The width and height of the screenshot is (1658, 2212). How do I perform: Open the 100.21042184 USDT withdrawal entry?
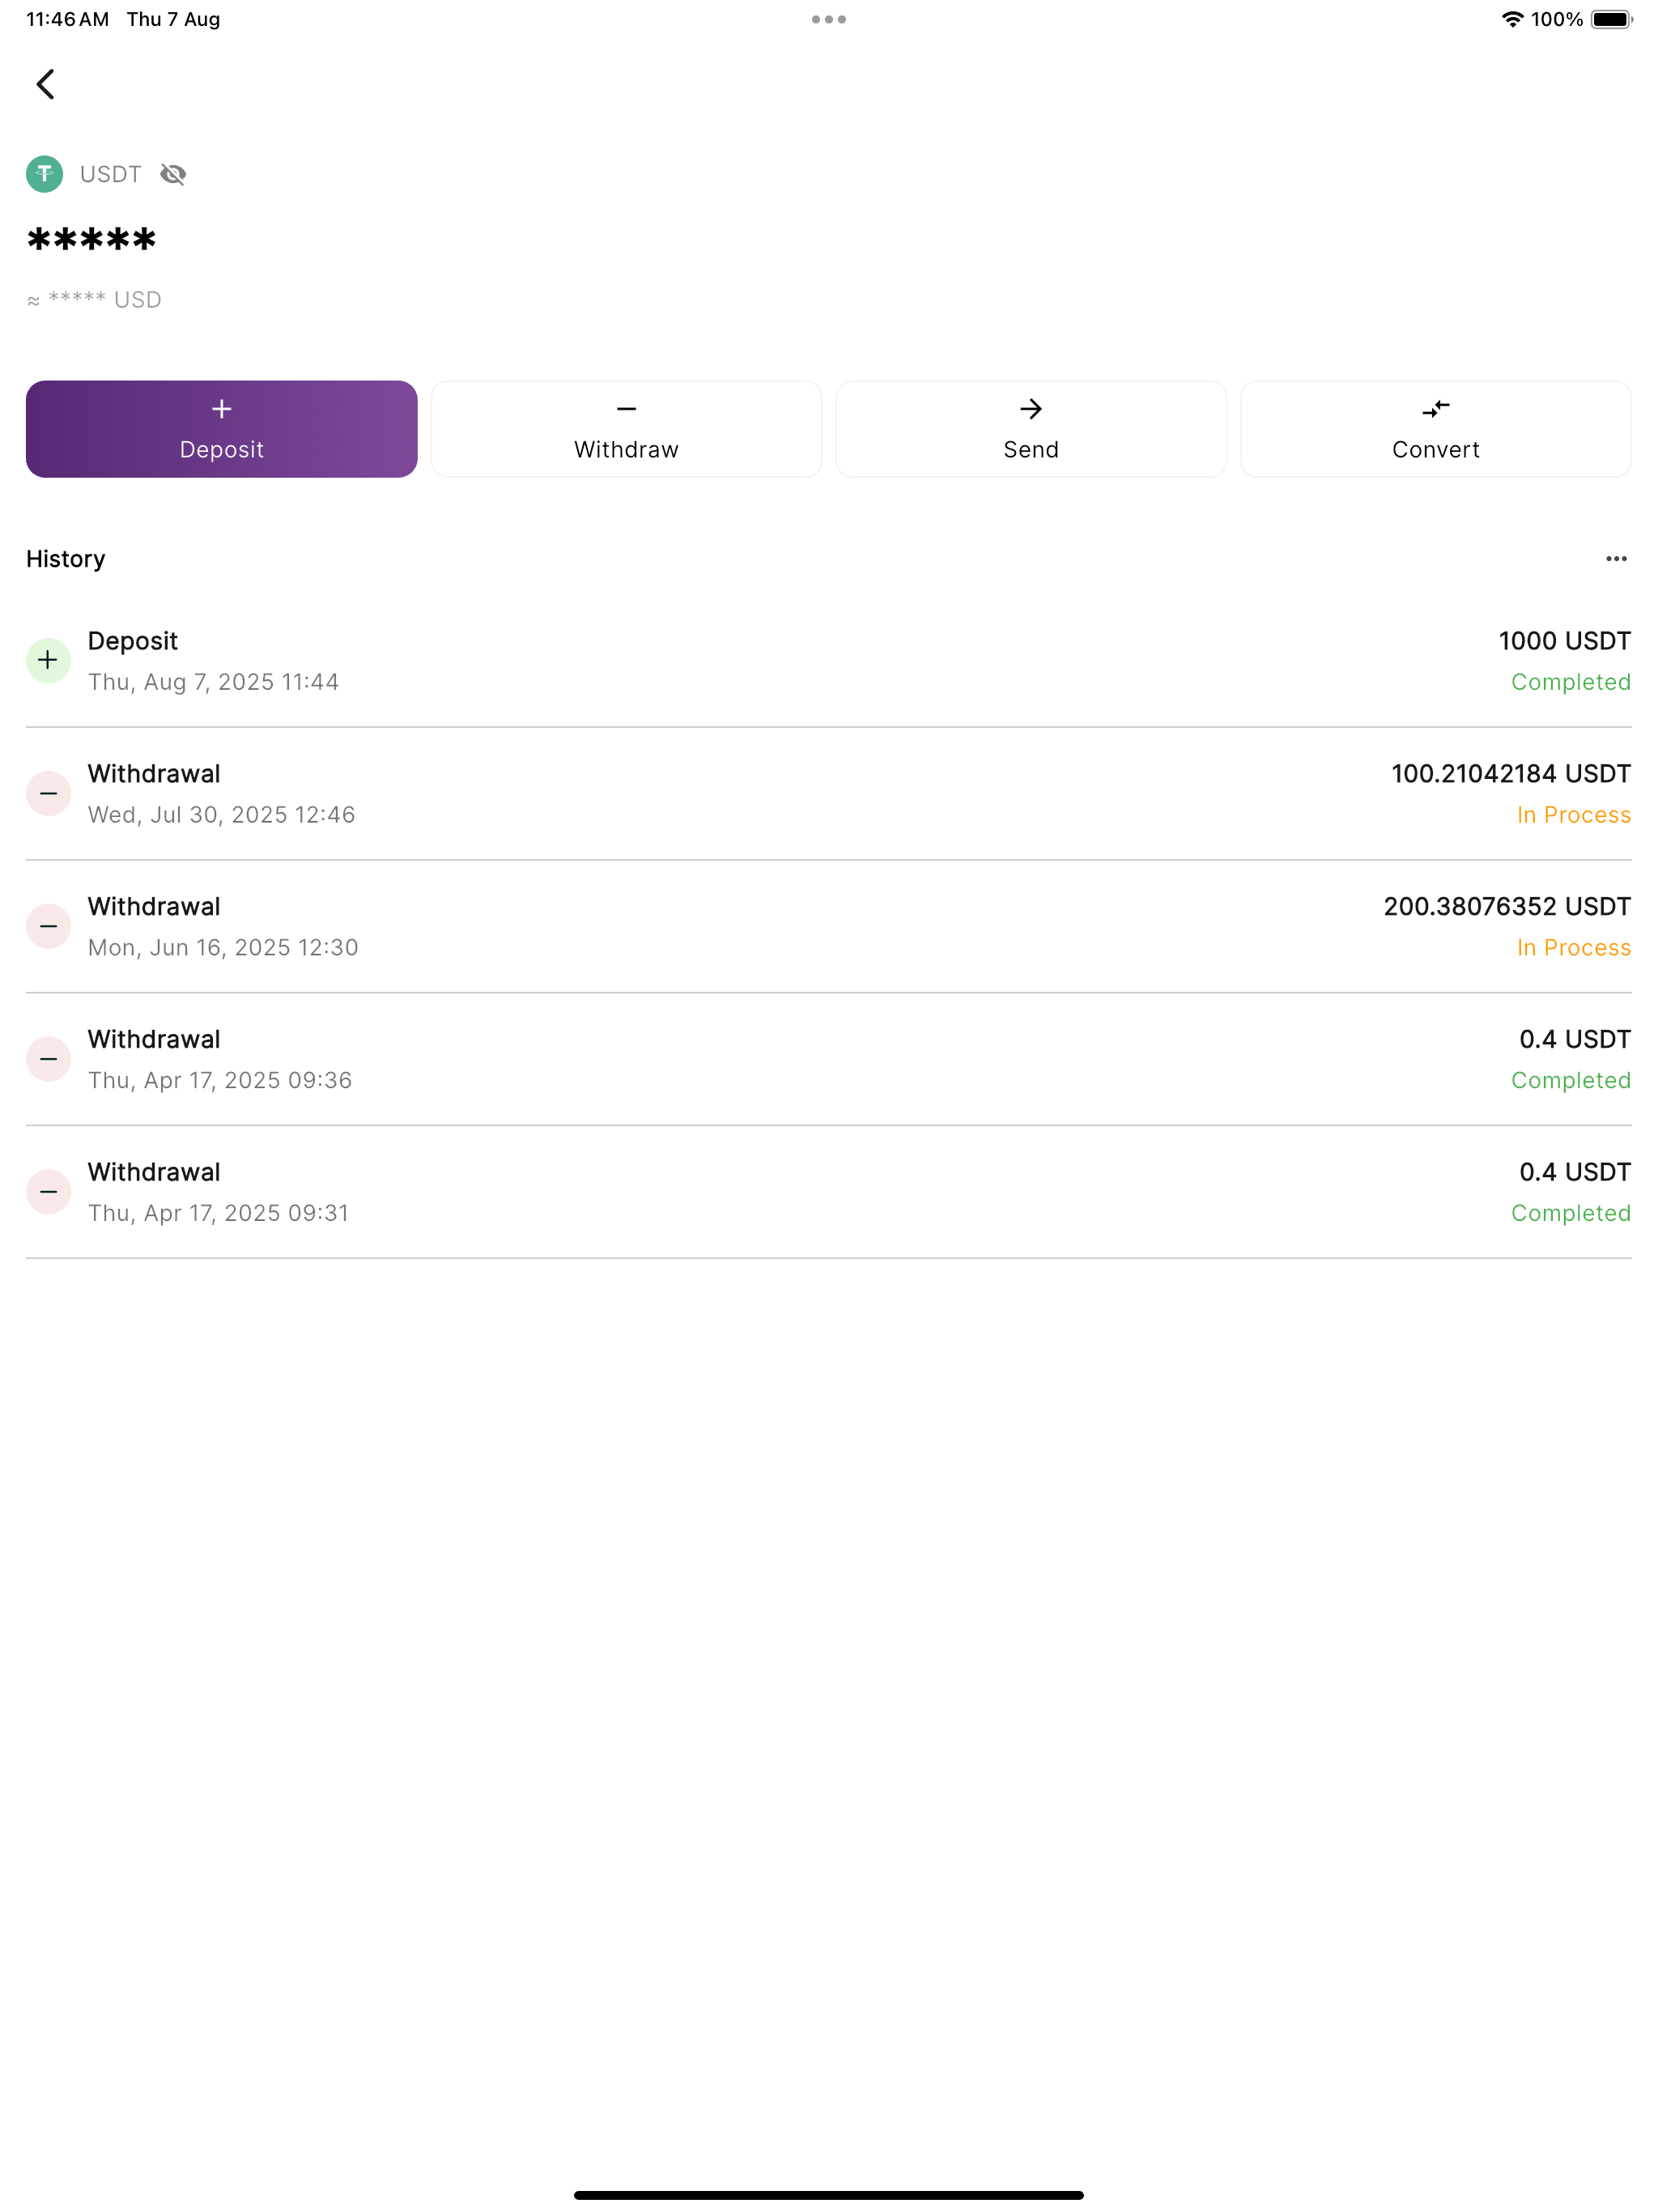[829, 794]
